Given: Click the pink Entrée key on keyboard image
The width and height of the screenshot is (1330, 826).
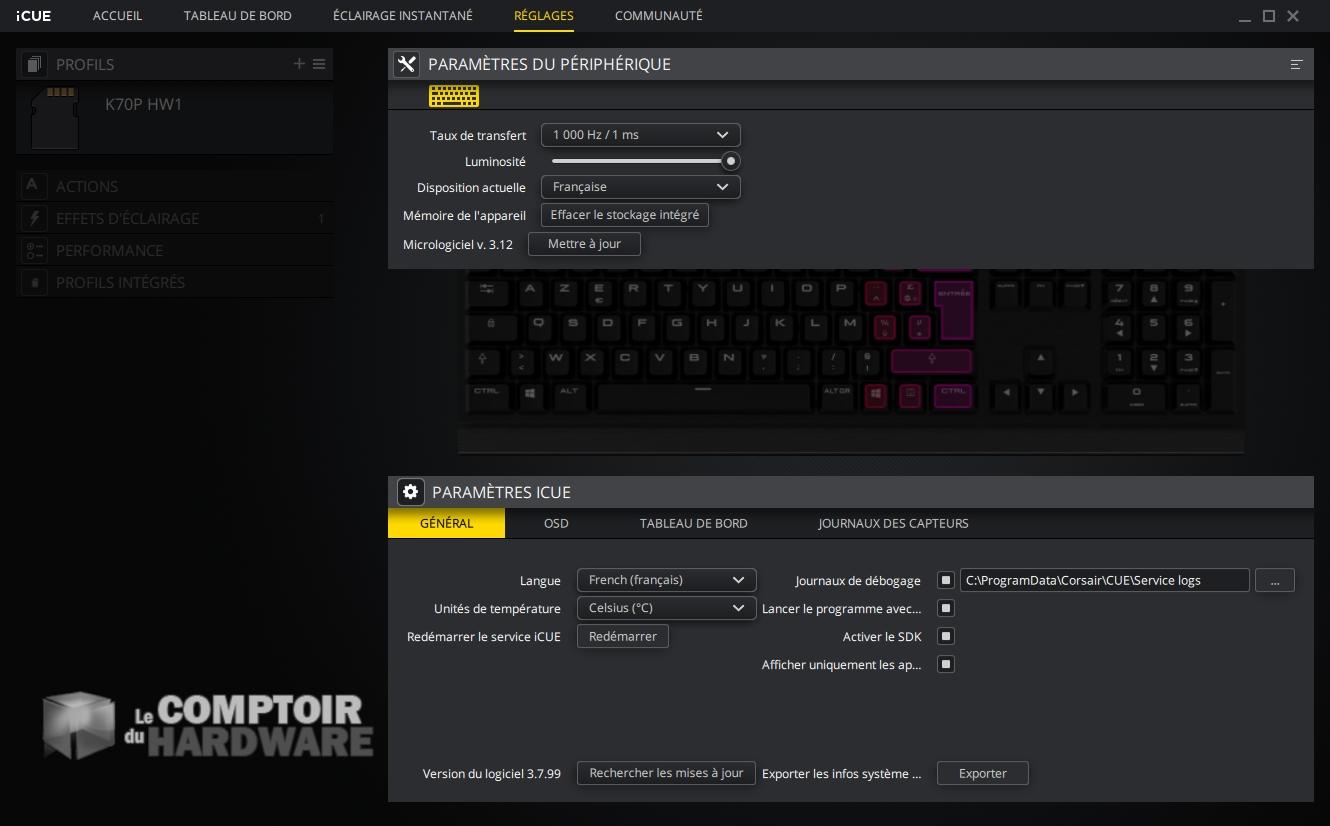Looking at the screenshot, I should pos(953,308).
